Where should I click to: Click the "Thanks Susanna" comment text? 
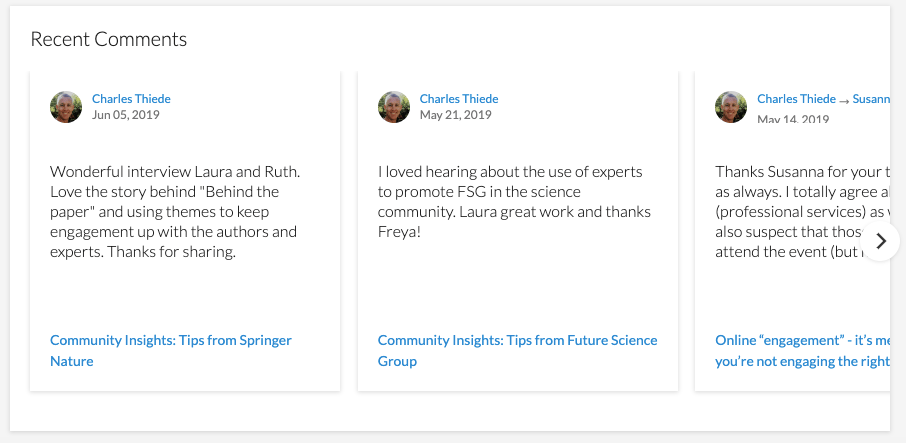click(802, 172)
